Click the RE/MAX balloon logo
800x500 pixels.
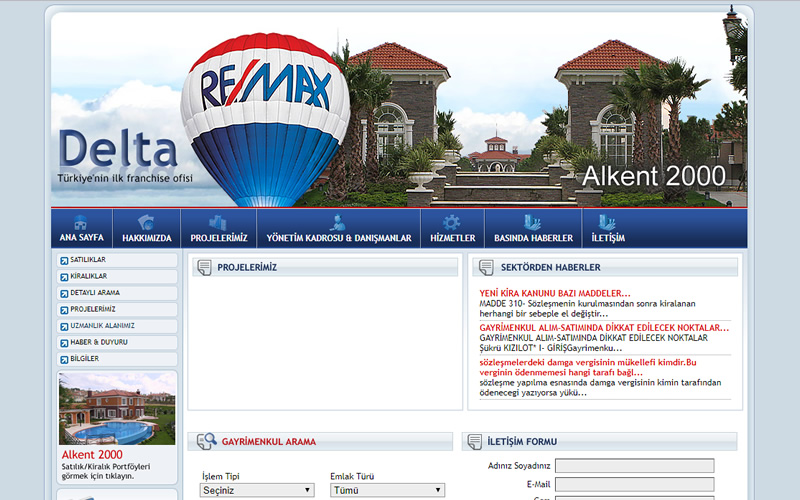click(265, 120)
